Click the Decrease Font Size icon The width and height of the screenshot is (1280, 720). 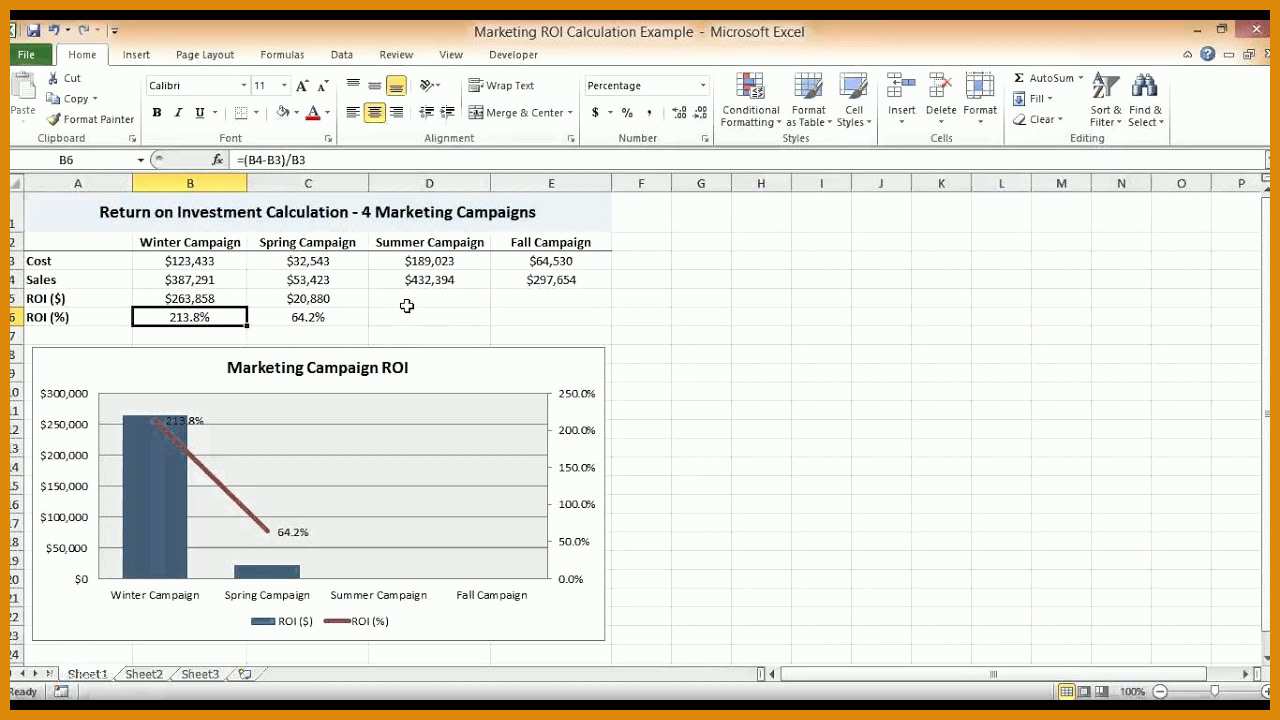pyautogui.click(x=325, y=86)
